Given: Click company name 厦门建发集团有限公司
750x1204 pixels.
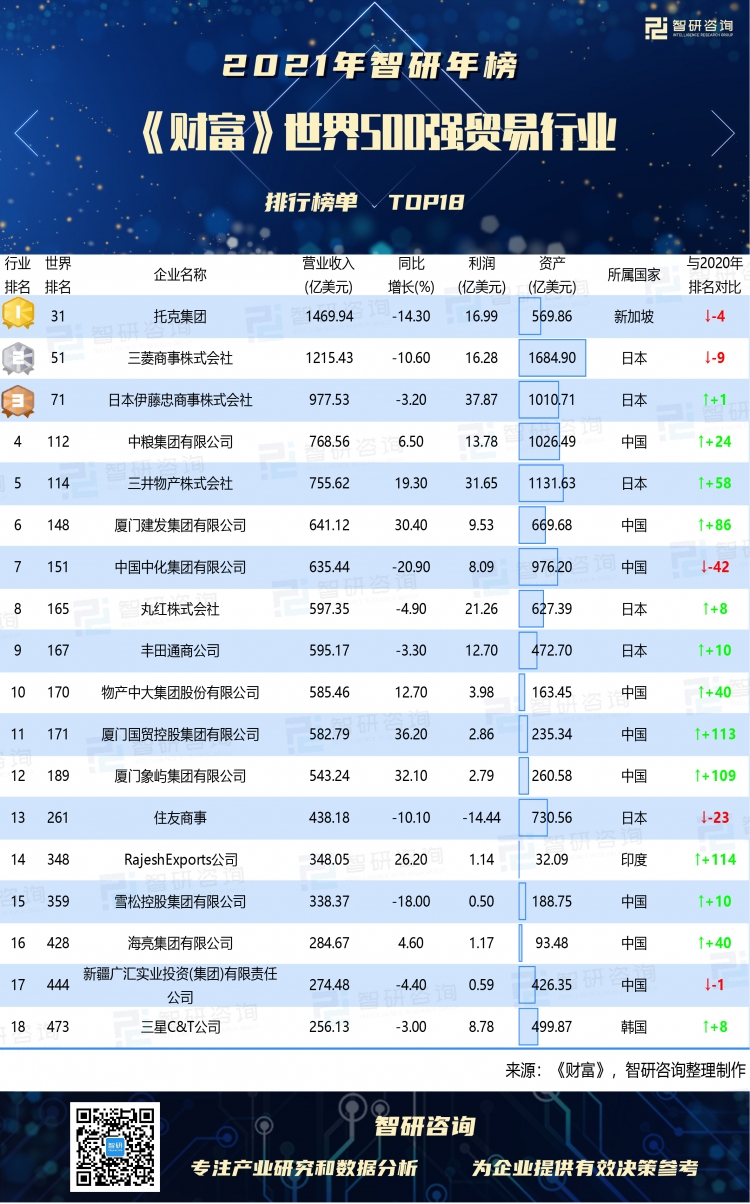Looking at the screenshot, I should click(x=180, y=525).
